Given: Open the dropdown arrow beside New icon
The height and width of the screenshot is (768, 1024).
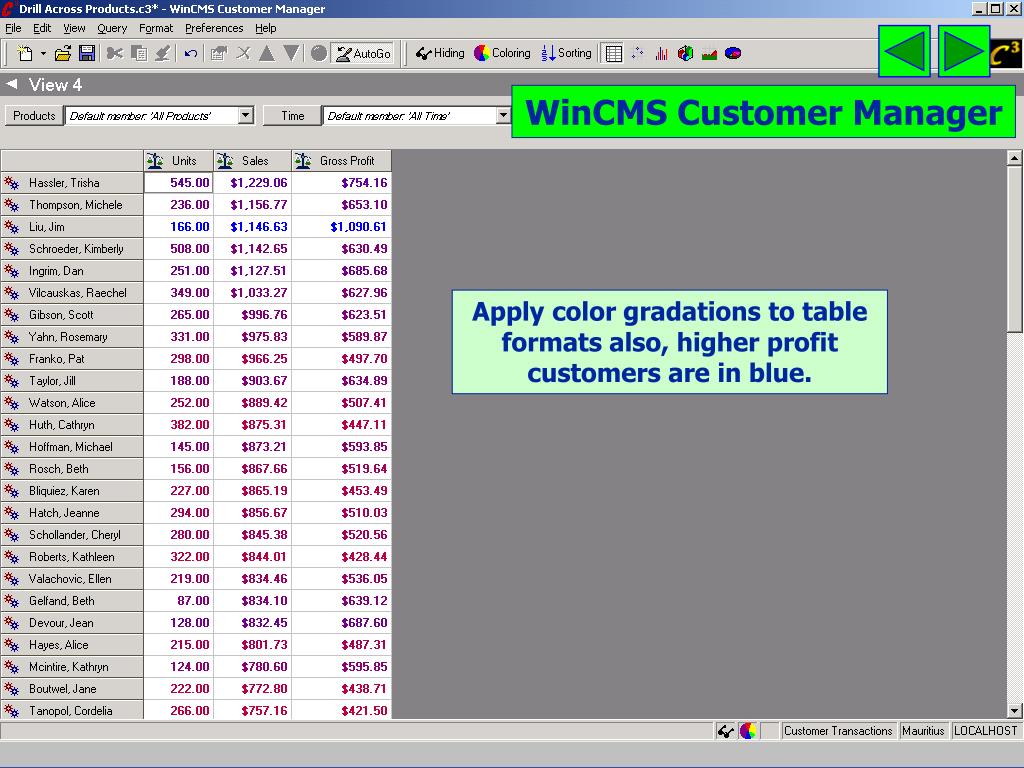Looking at the screenshot, I should 43,54.
